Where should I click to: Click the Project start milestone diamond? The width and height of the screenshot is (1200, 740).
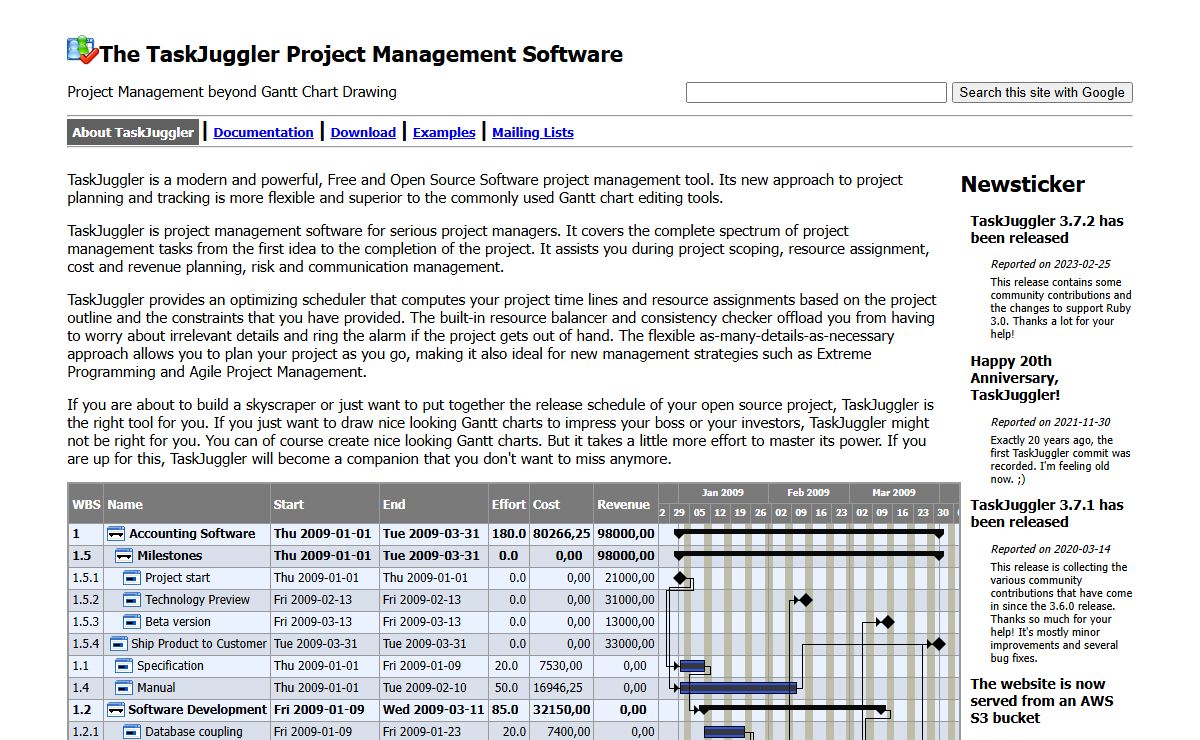point(680,578)
